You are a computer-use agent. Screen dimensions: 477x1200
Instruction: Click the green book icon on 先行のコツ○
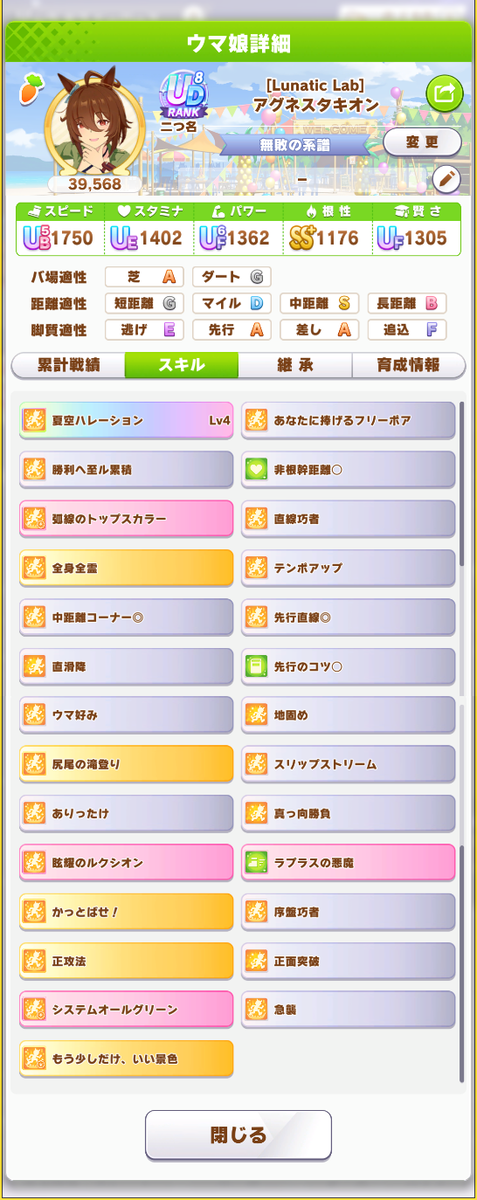(x=256, y=666)
